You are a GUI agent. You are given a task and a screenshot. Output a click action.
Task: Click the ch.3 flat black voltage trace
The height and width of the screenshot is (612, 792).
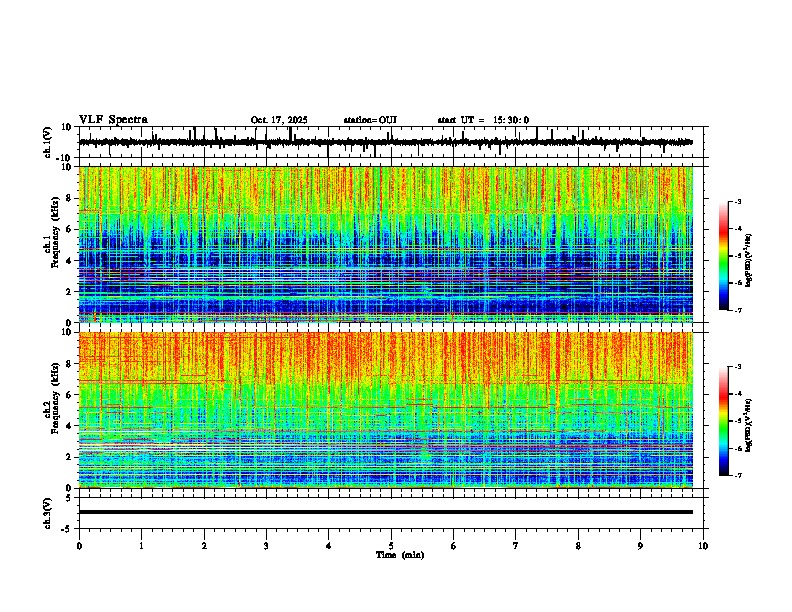(386, 512)
